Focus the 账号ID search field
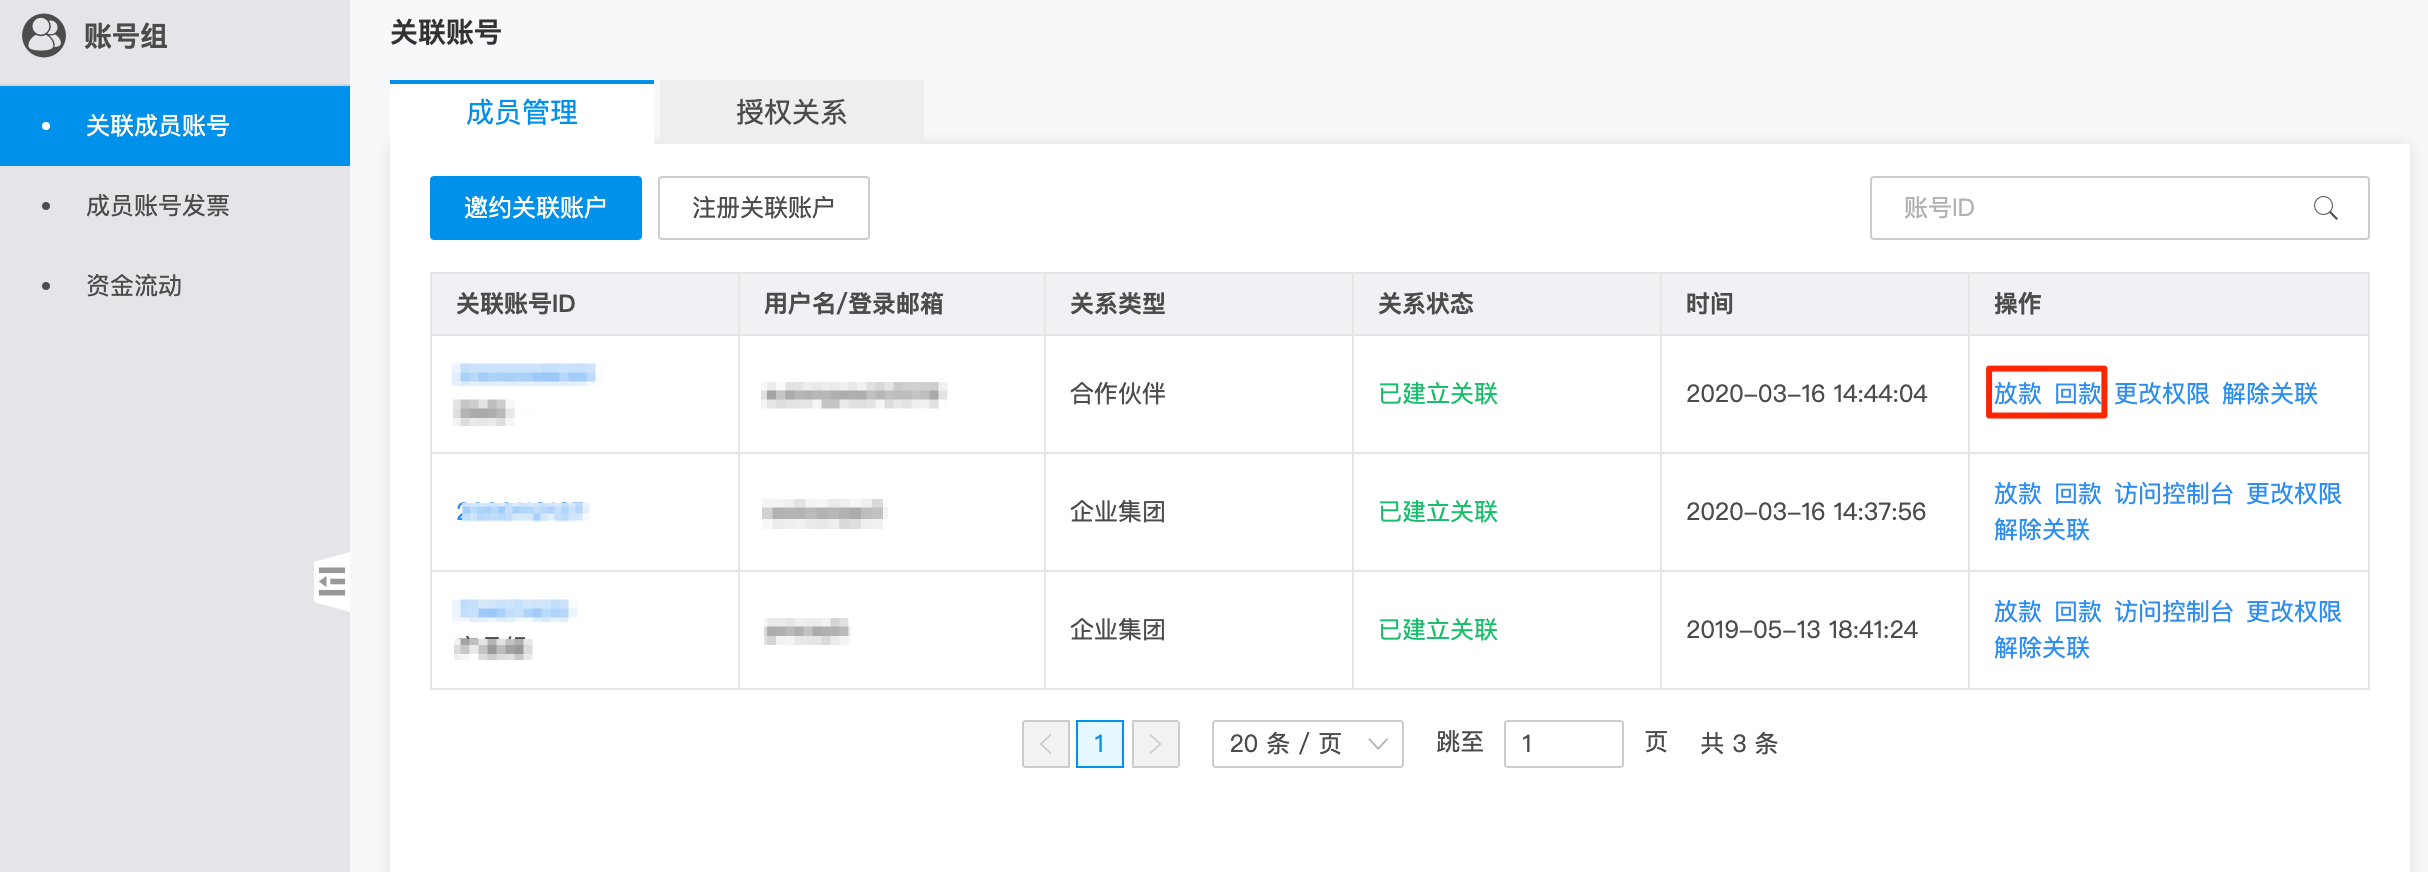 pyautogui.click(x=2090, y=208)
